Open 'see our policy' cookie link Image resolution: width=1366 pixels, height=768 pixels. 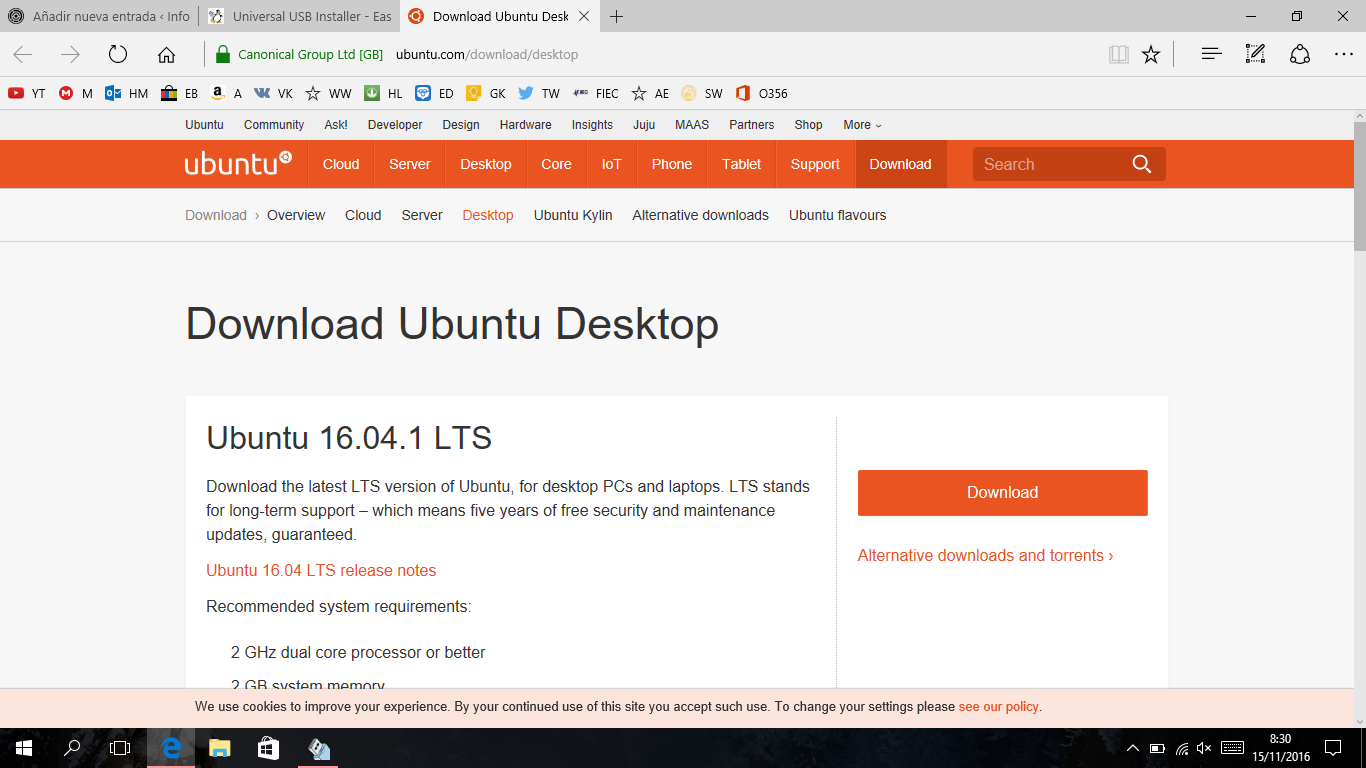(x=998, y=706)
